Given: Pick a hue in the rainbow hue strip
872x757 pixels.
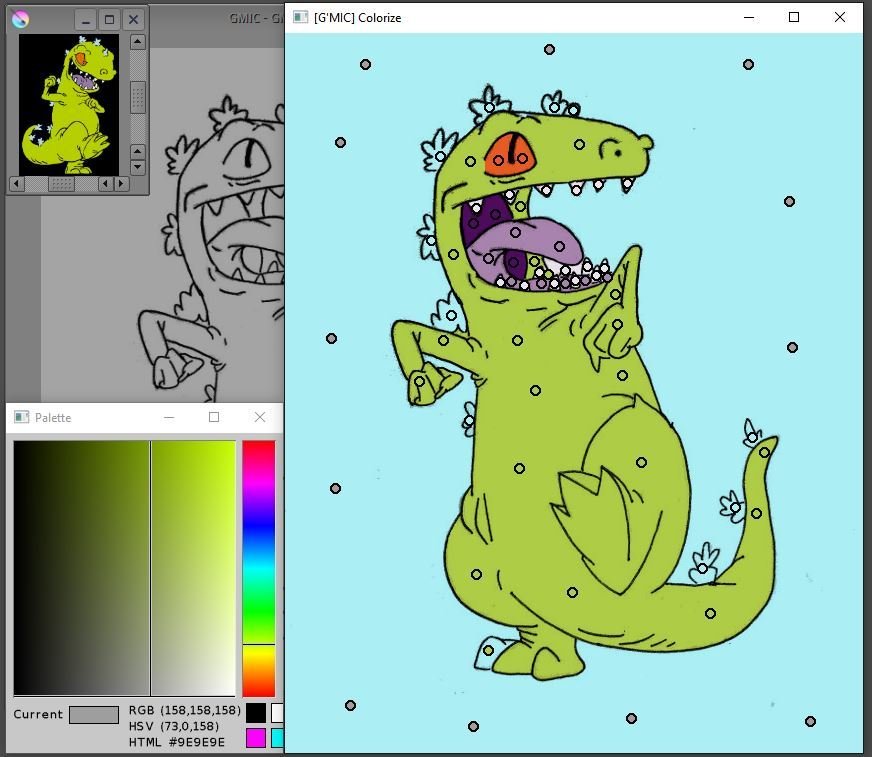Looking at the screenshot, I should pos(259,568).
